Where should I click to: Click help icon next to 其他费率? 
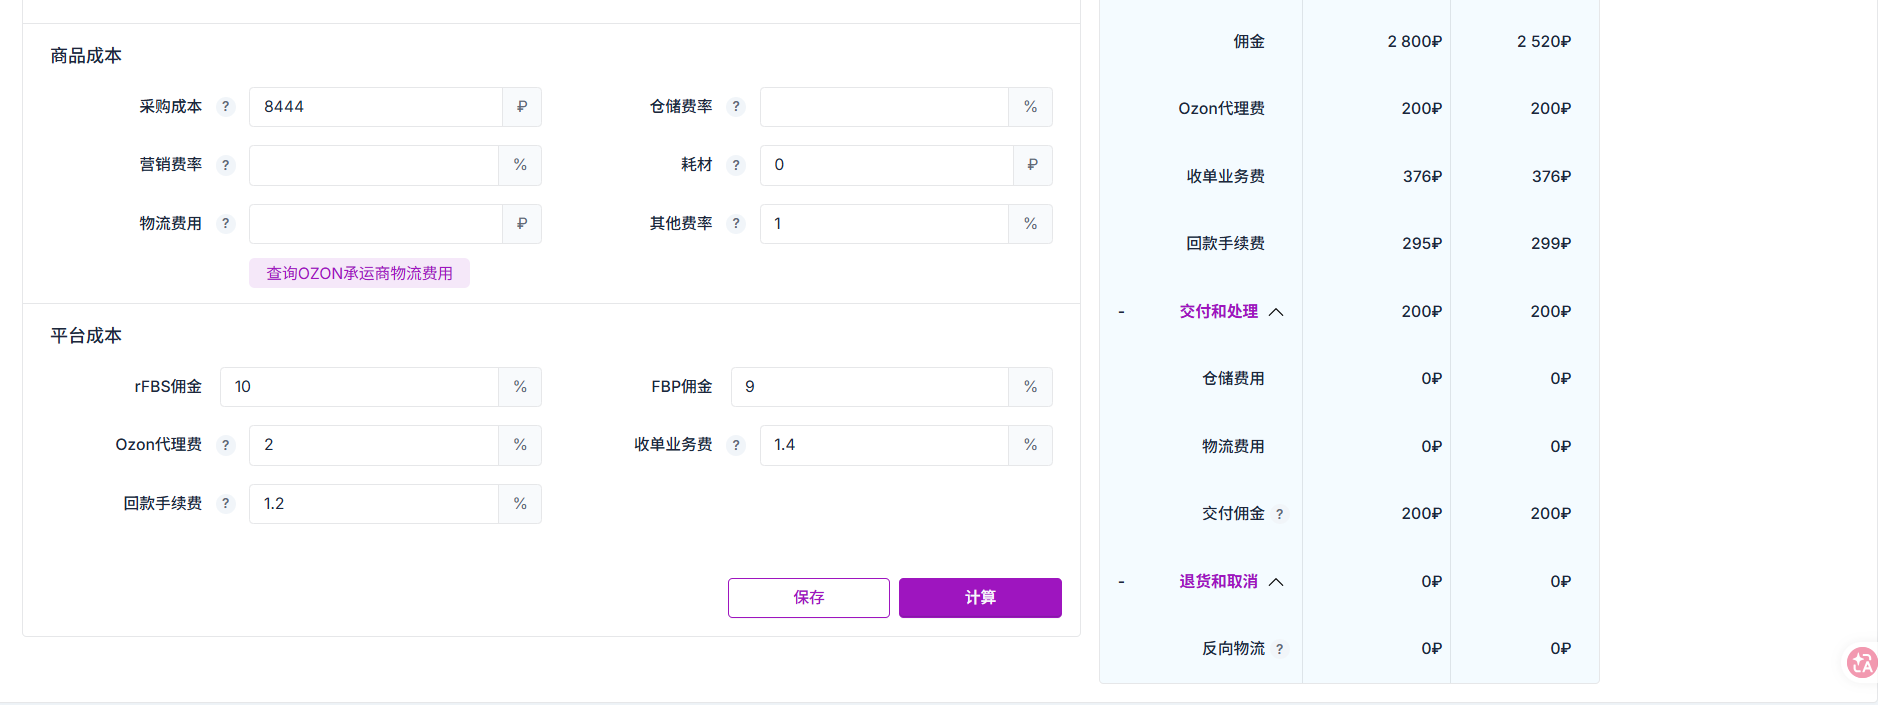736,224
